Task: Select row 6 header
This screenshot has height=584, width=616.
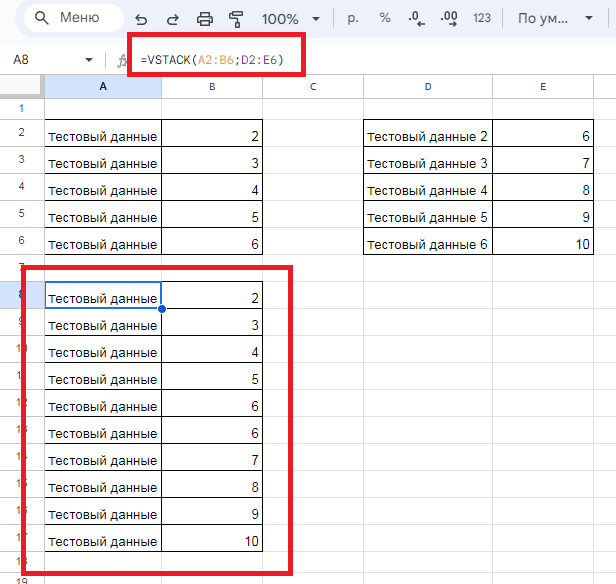Action: 22,240
